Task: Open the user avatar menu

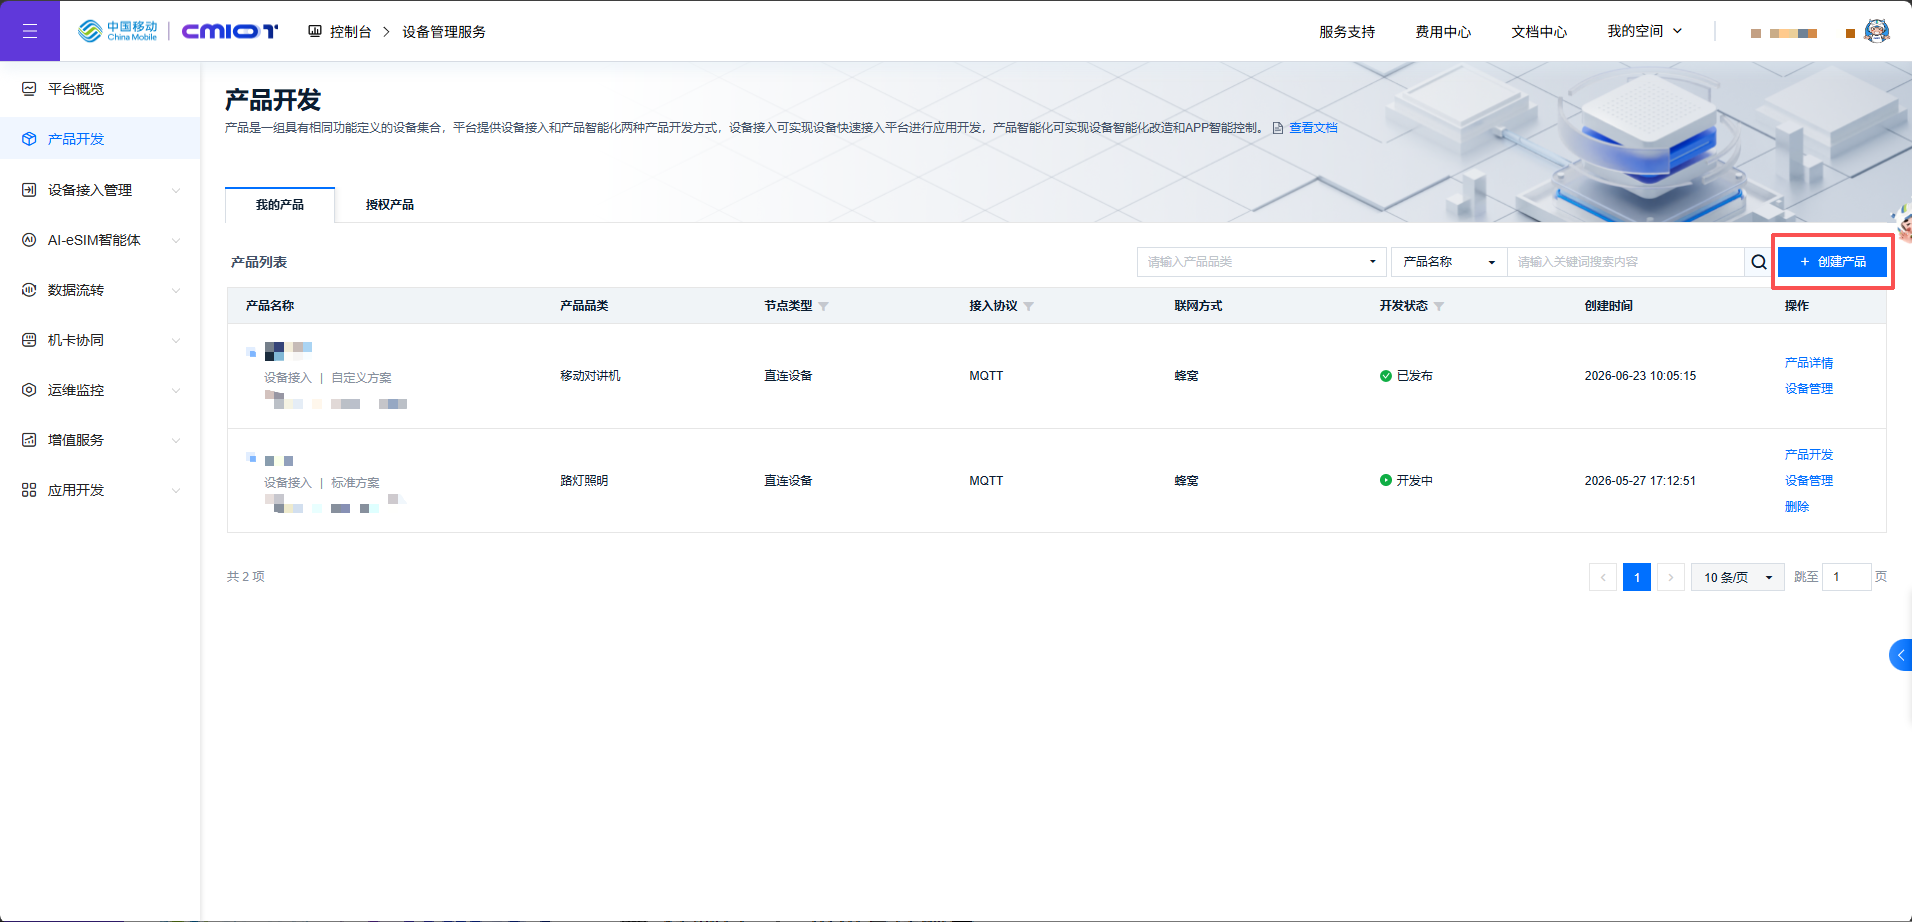Action: pyautogui.click(x=1877, y=31)
